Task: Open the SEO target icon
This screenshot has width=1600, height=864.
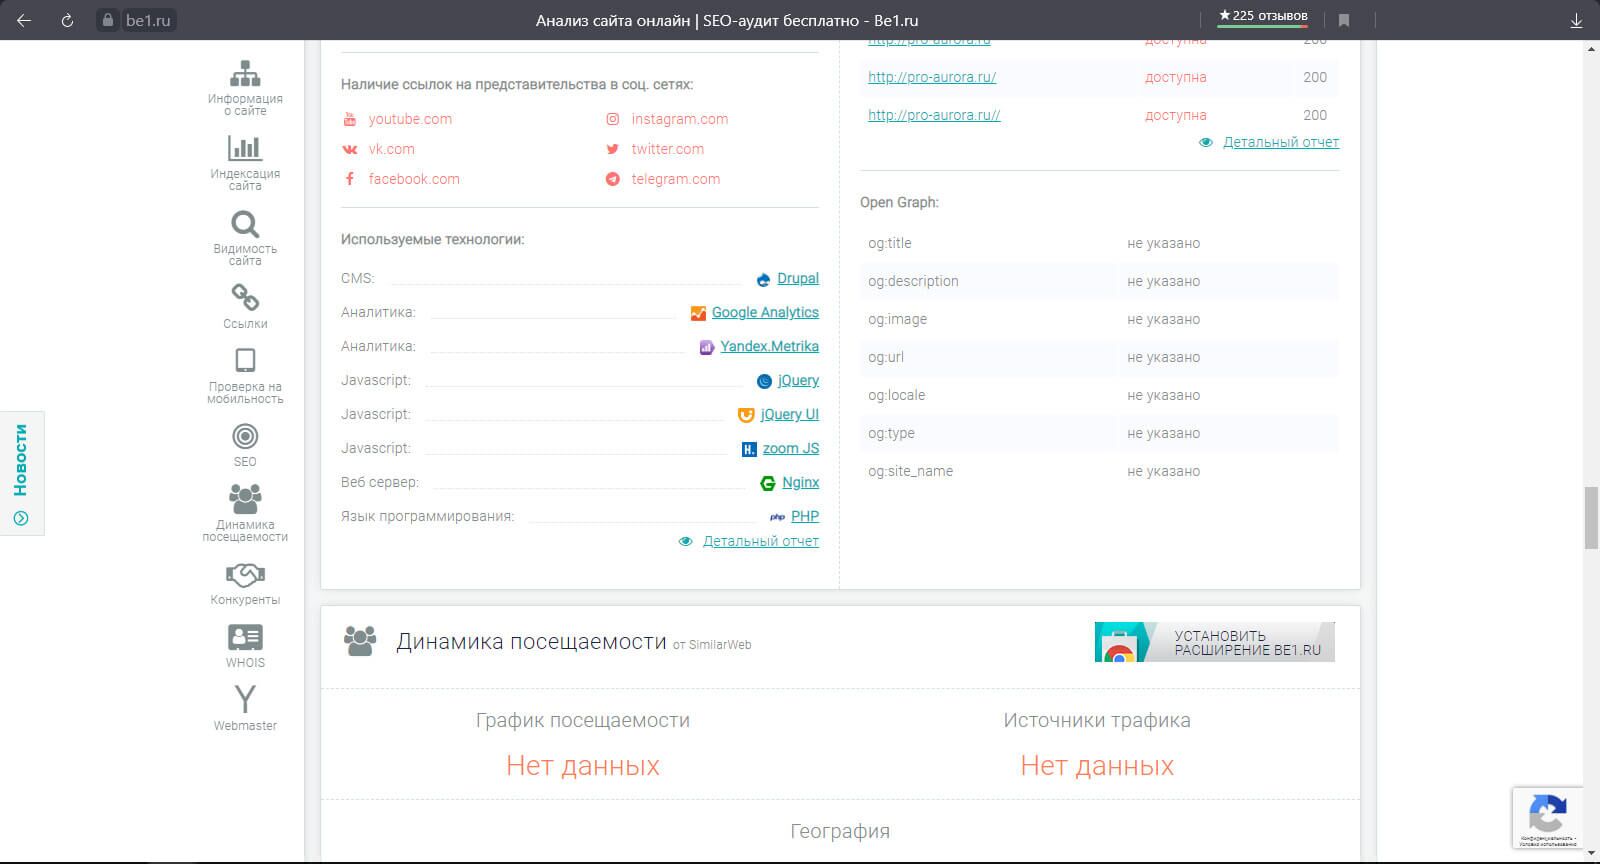Action: (245, 437)
